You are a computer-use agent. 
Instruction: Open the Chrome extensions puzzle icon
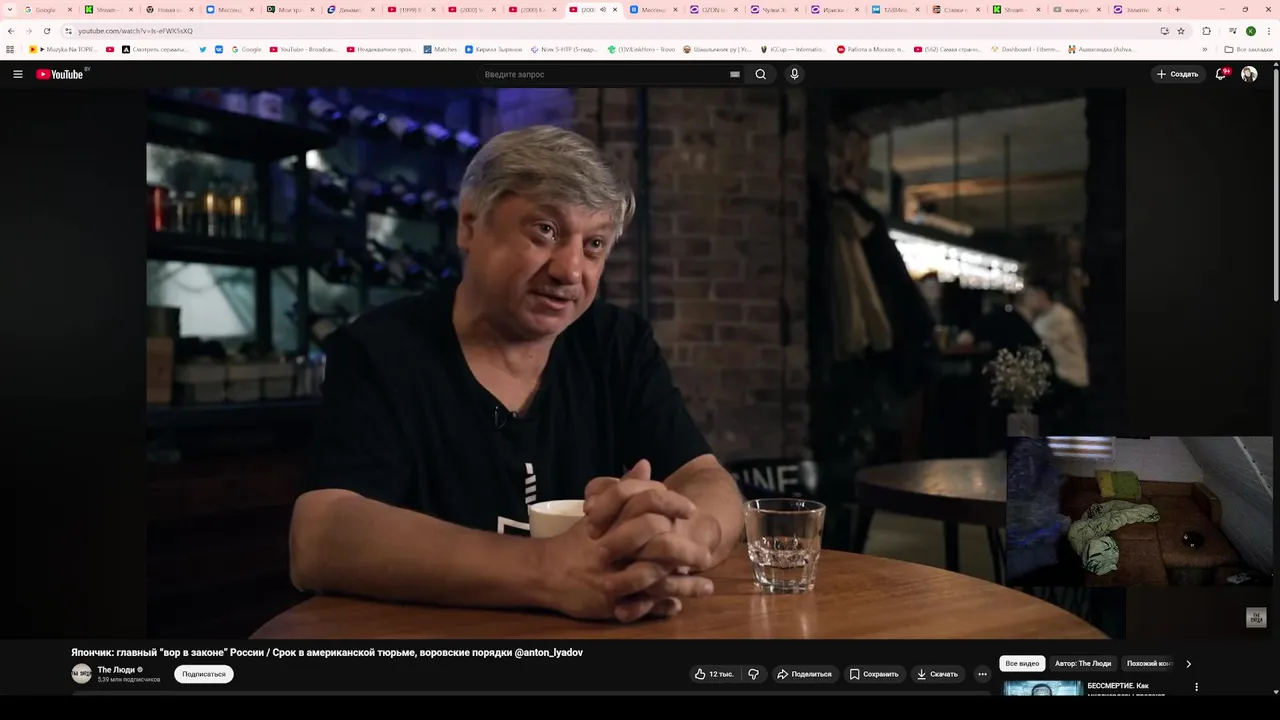coord(1206,31)
